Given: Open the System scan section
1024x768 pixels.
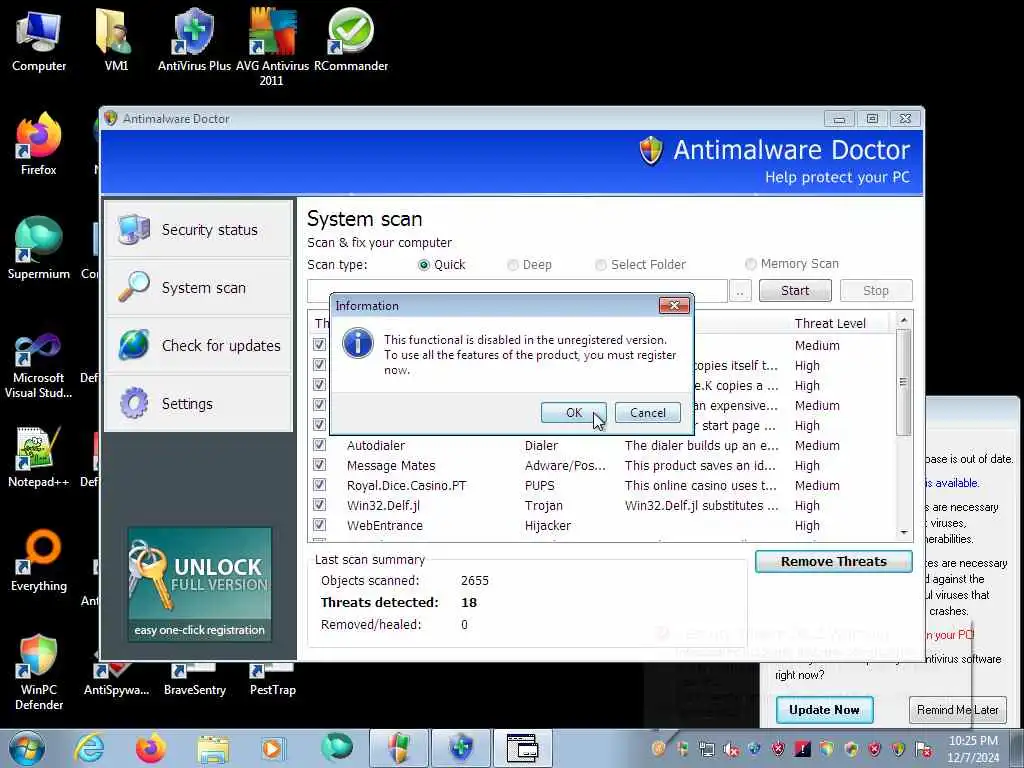Looking at the screenshot, I should point(199,287).
